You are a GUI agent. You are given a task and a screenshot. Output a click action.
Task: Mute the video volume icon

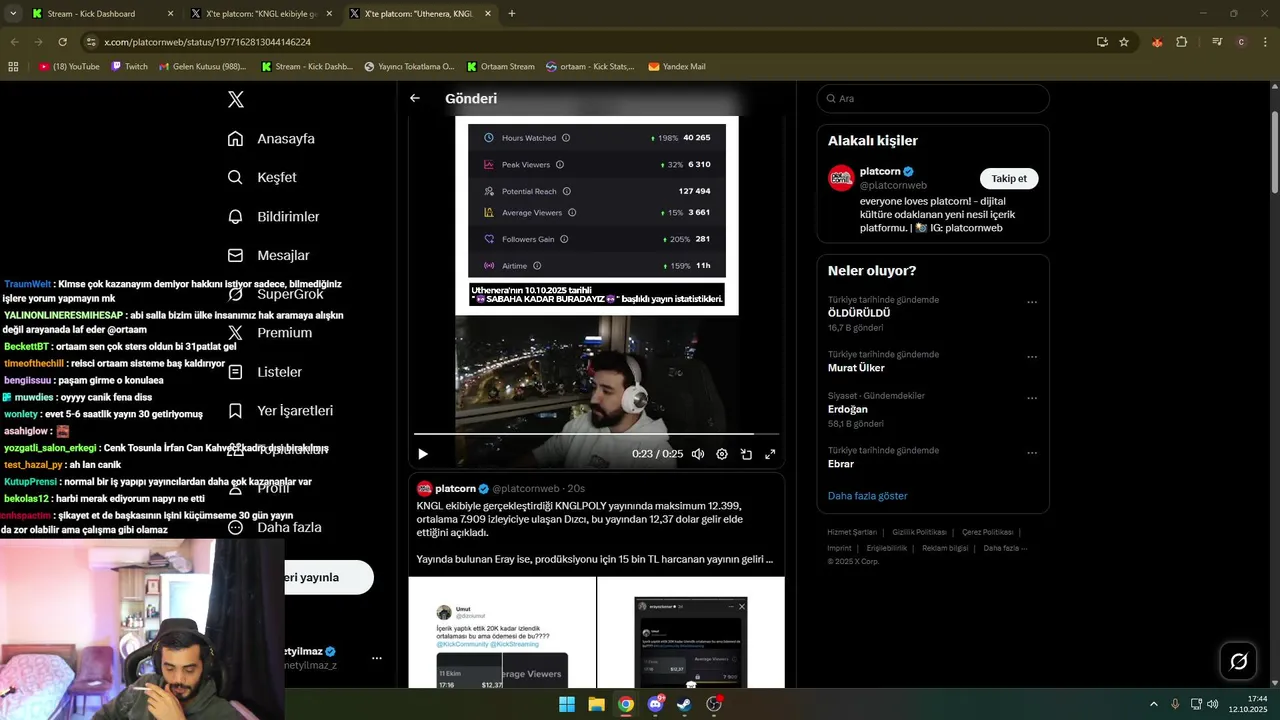(x=698, y=454)
